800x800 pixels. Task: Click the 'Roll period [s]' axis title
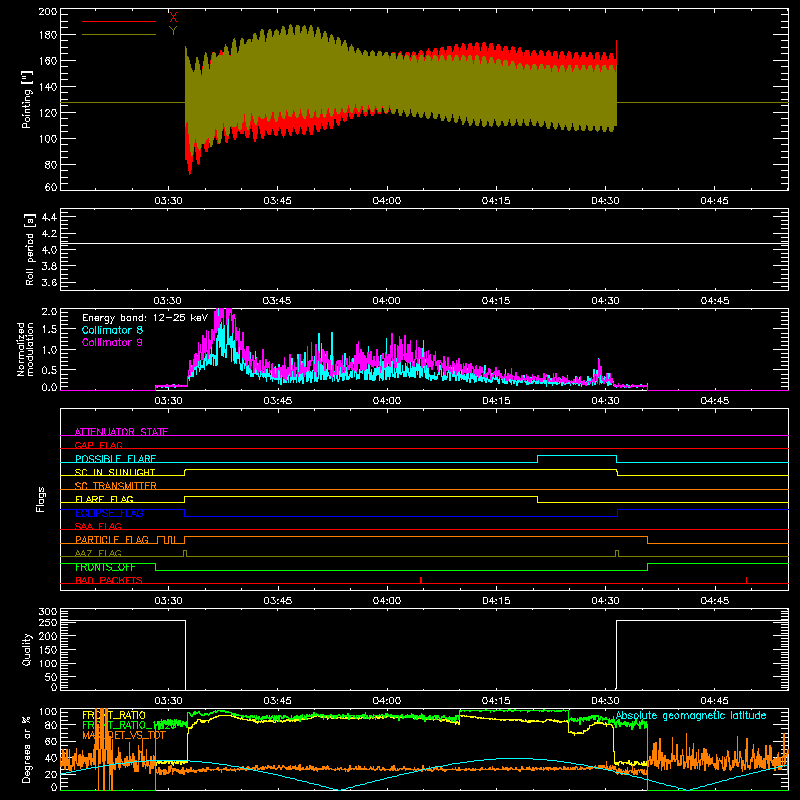pyautogui.click(x=29, y=249)
